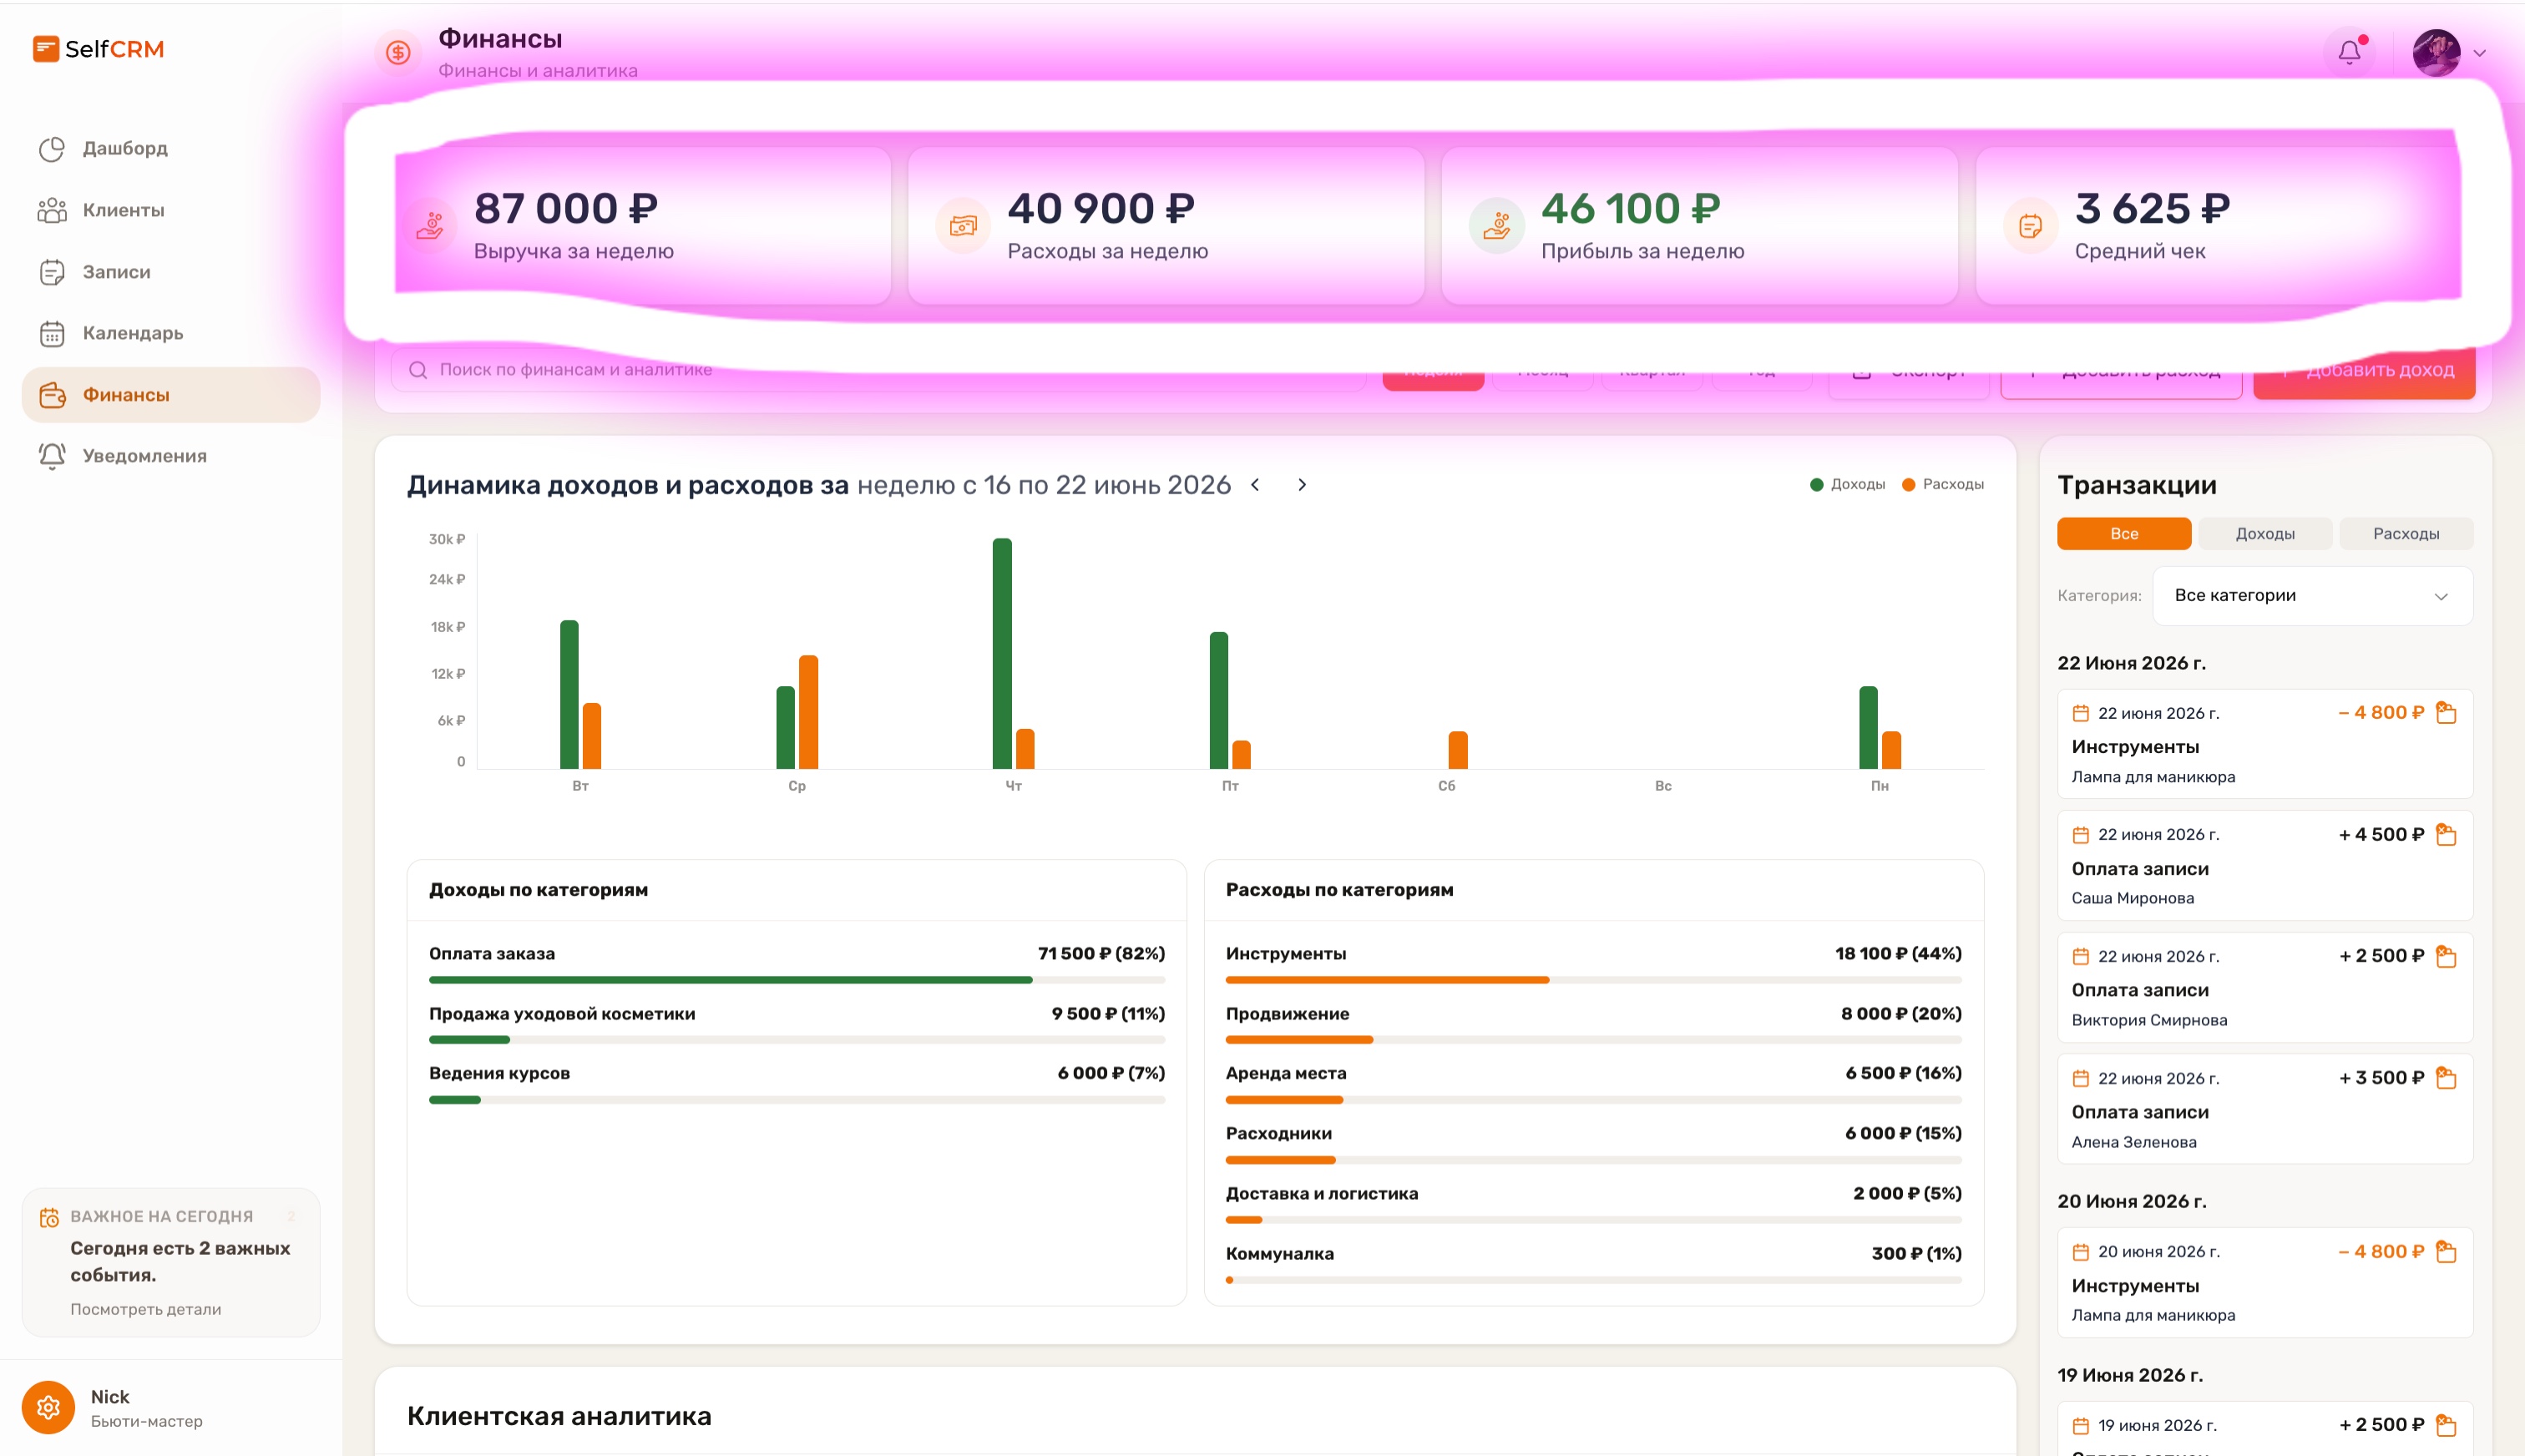Screen dimensions: 2525x1456
Task: Expand the profile menu chevron beside the avatar
Action: [2480, 54]
